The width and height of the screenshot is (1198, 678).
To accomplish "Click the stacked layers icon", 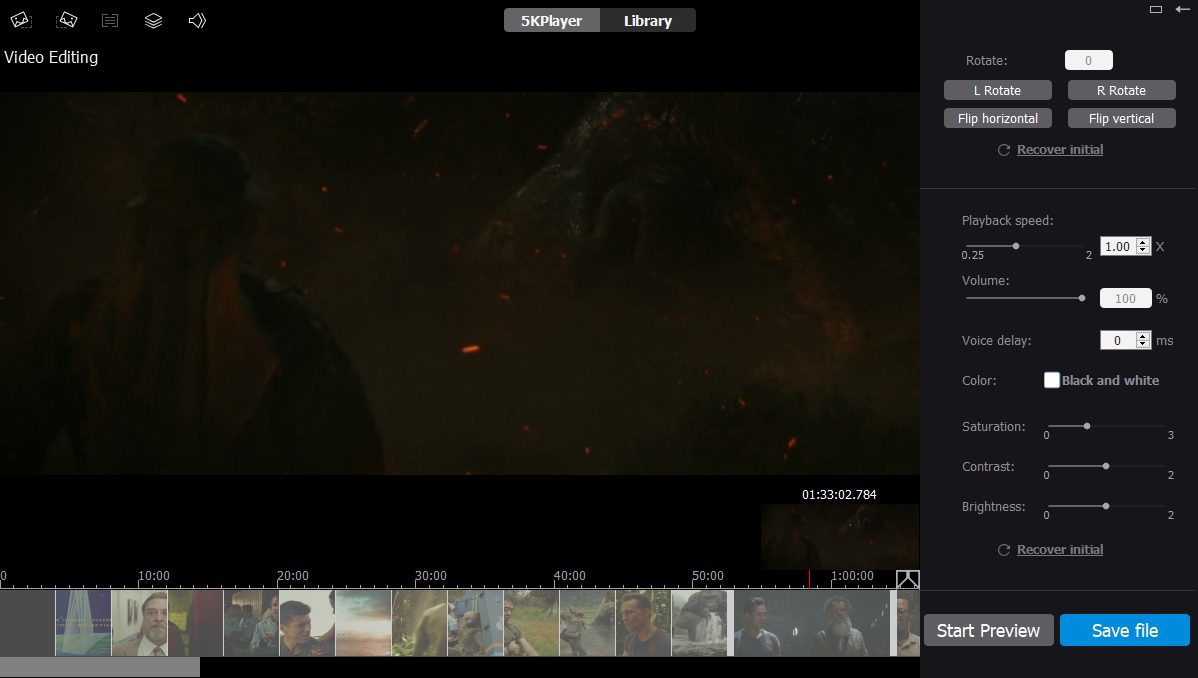I will click(x=153, y=20).
